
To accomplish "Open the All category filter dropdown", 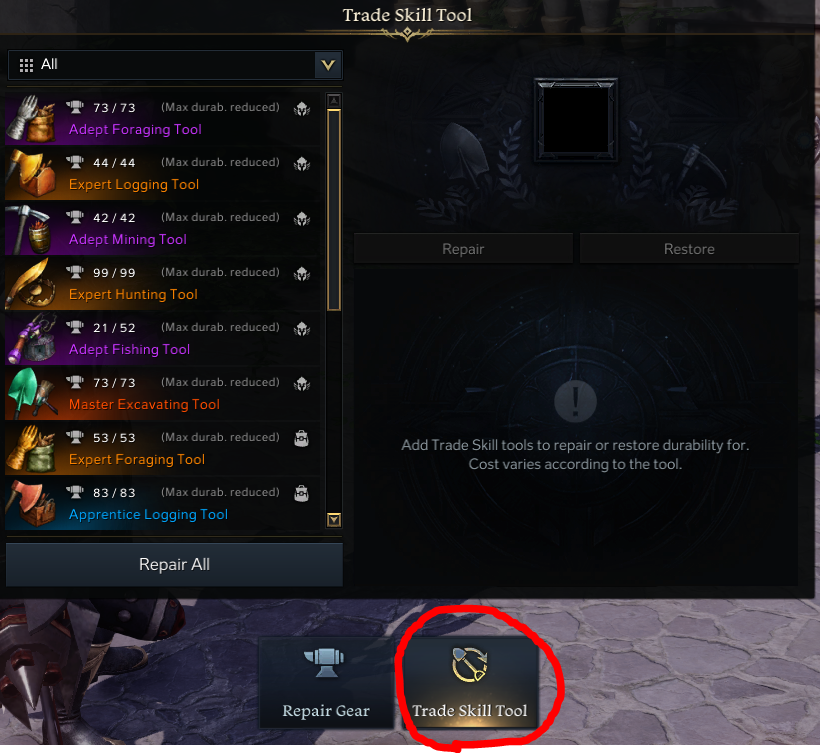I will [x=175, y=65].
